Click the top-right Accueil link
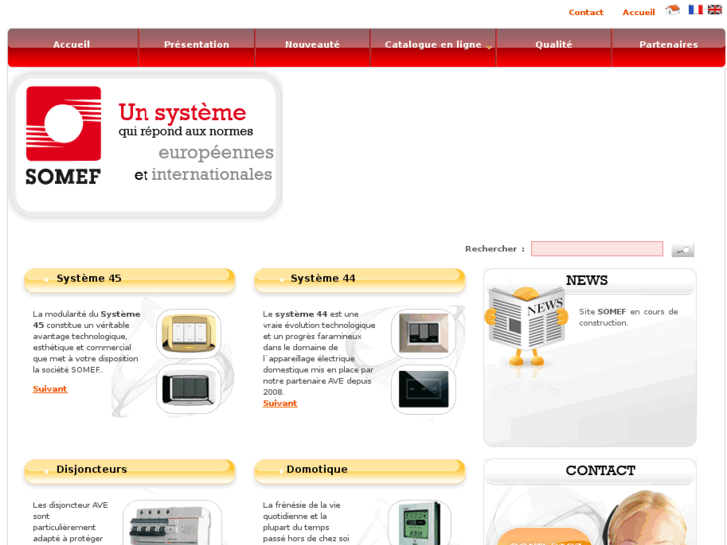The width and height of the screenshot is (727, 545). (638, 13)
